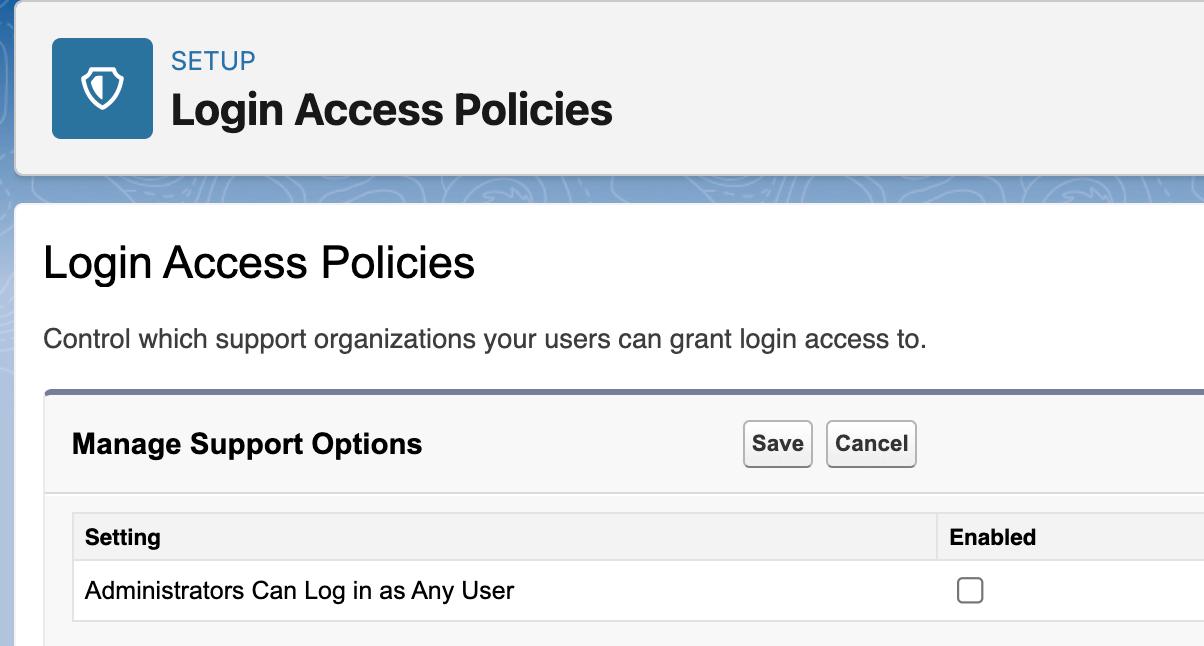This screenshot has height=646, width=1204.
Task: Cancel the Manage Support Options changes
Action: [871, 443]
